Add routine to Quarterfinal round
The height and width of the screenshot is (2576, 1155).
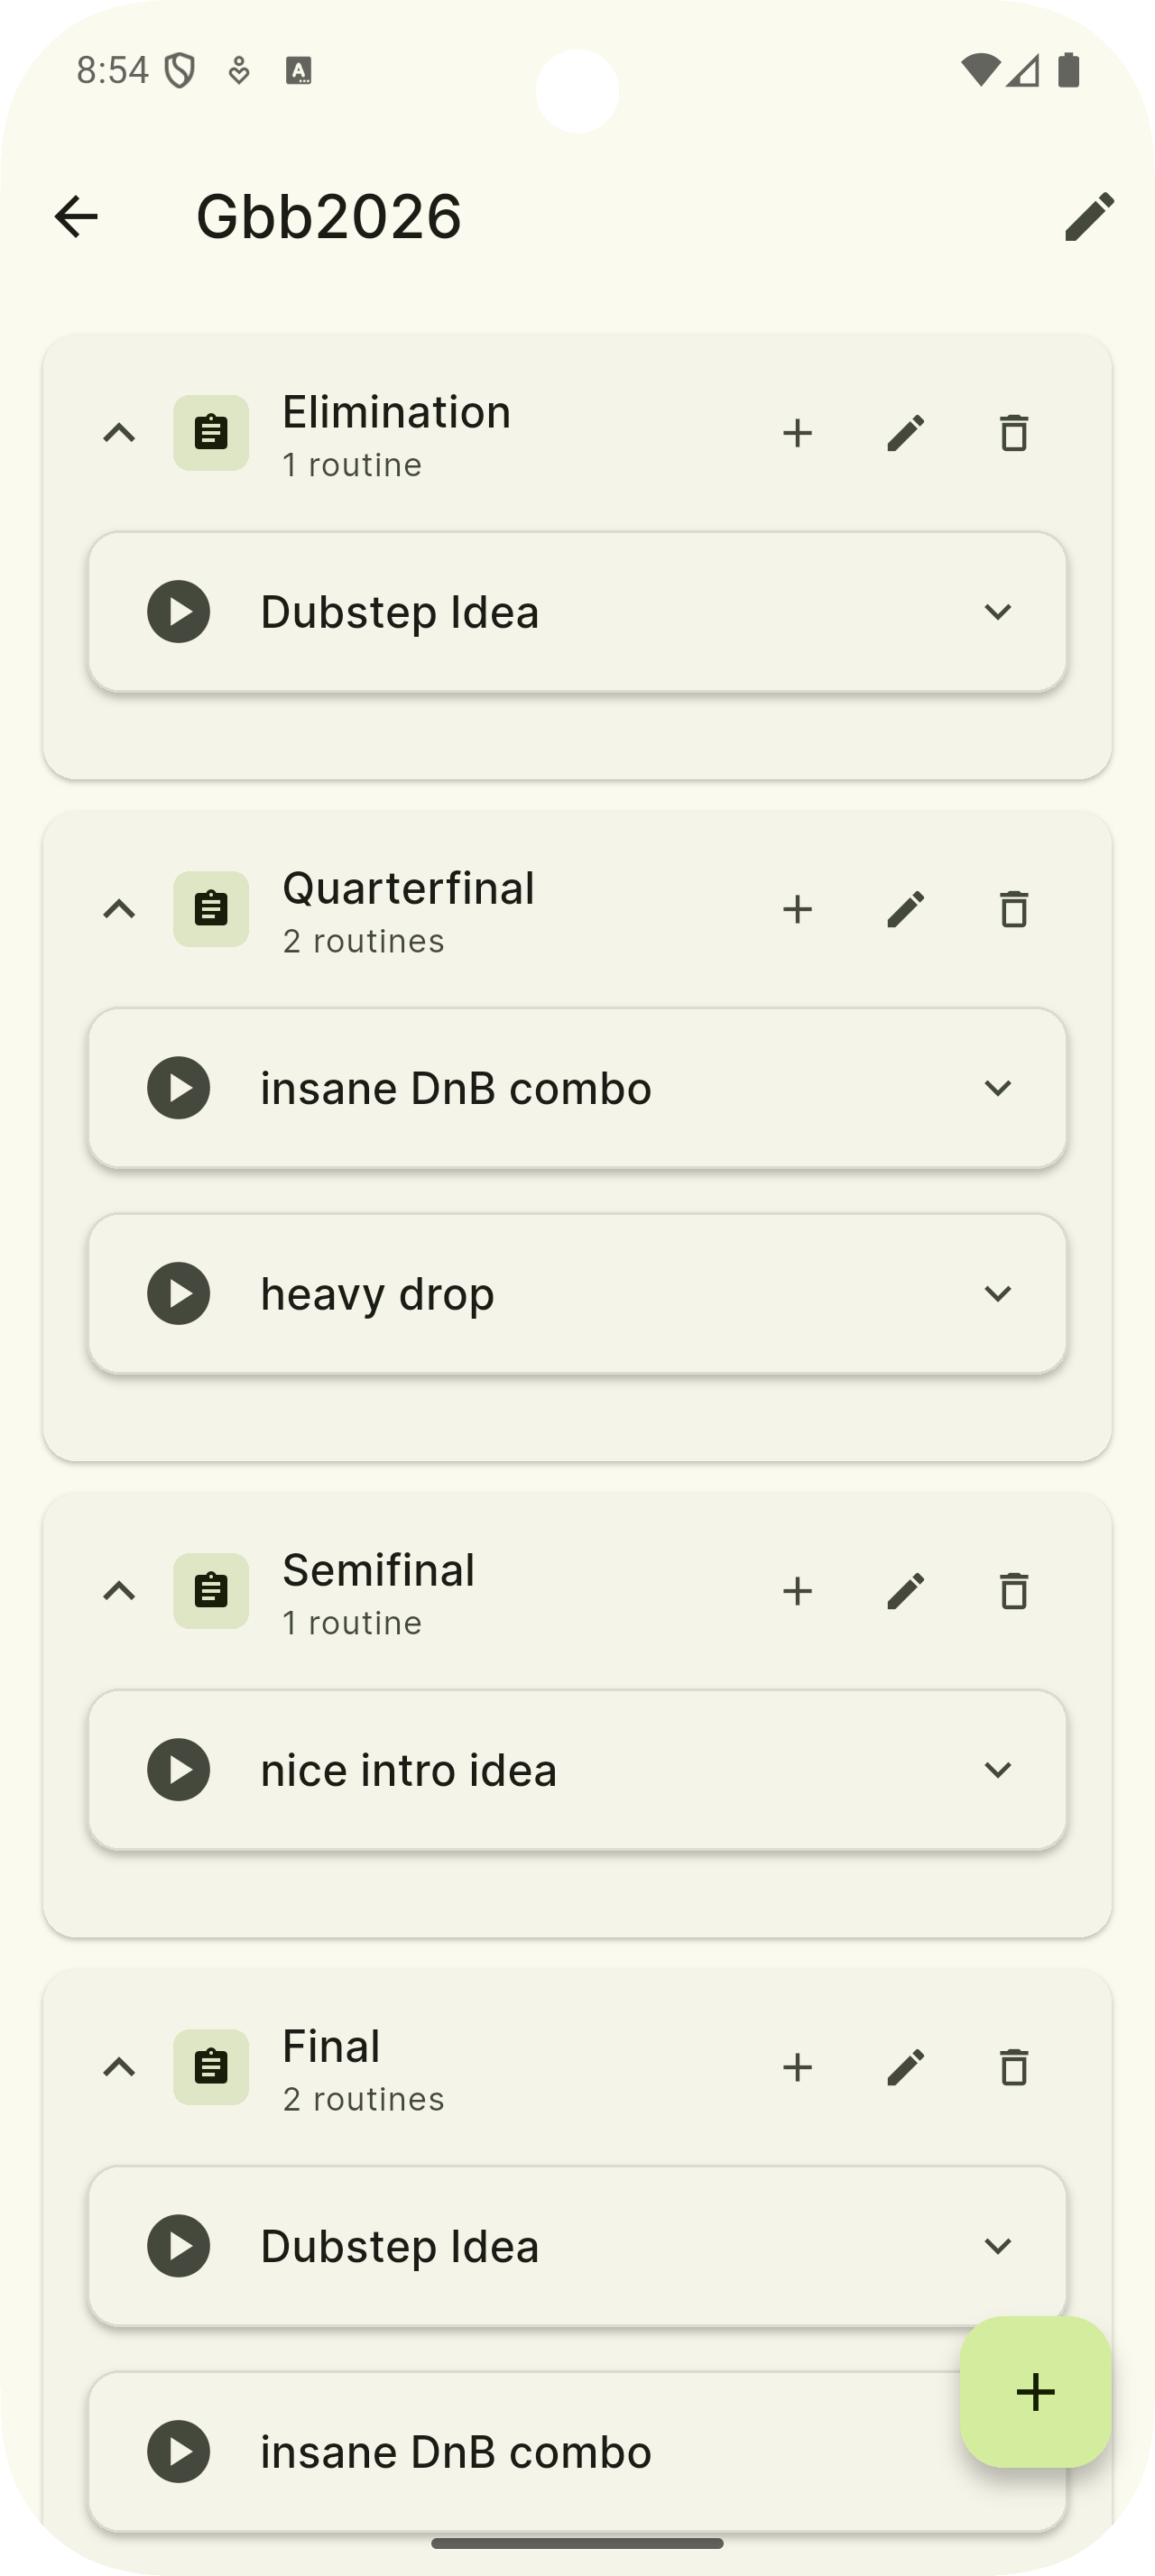coord(797,909)
